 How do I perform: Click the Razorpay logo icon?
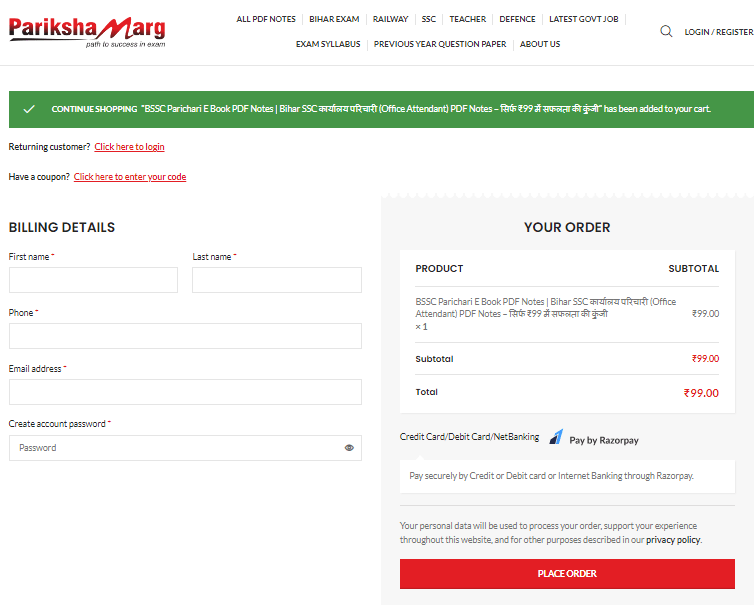pyautogui.click(x=556, y=438)
